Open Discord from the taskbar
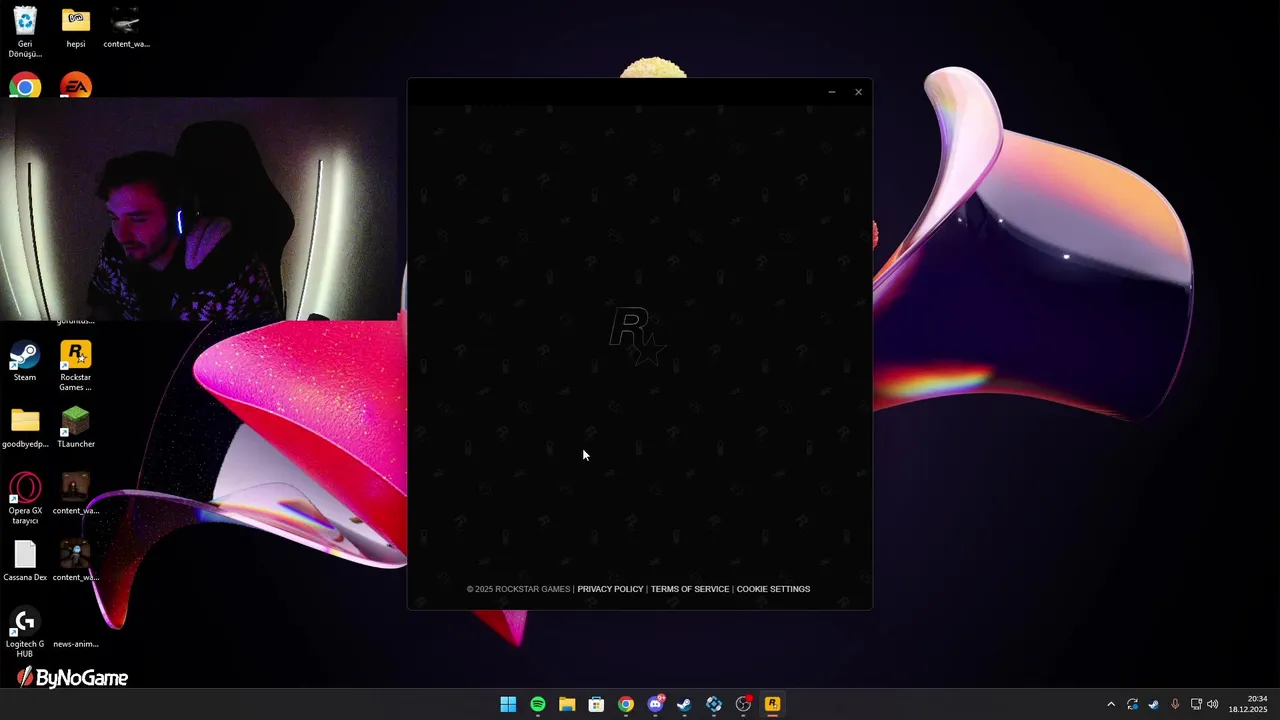 655,704
